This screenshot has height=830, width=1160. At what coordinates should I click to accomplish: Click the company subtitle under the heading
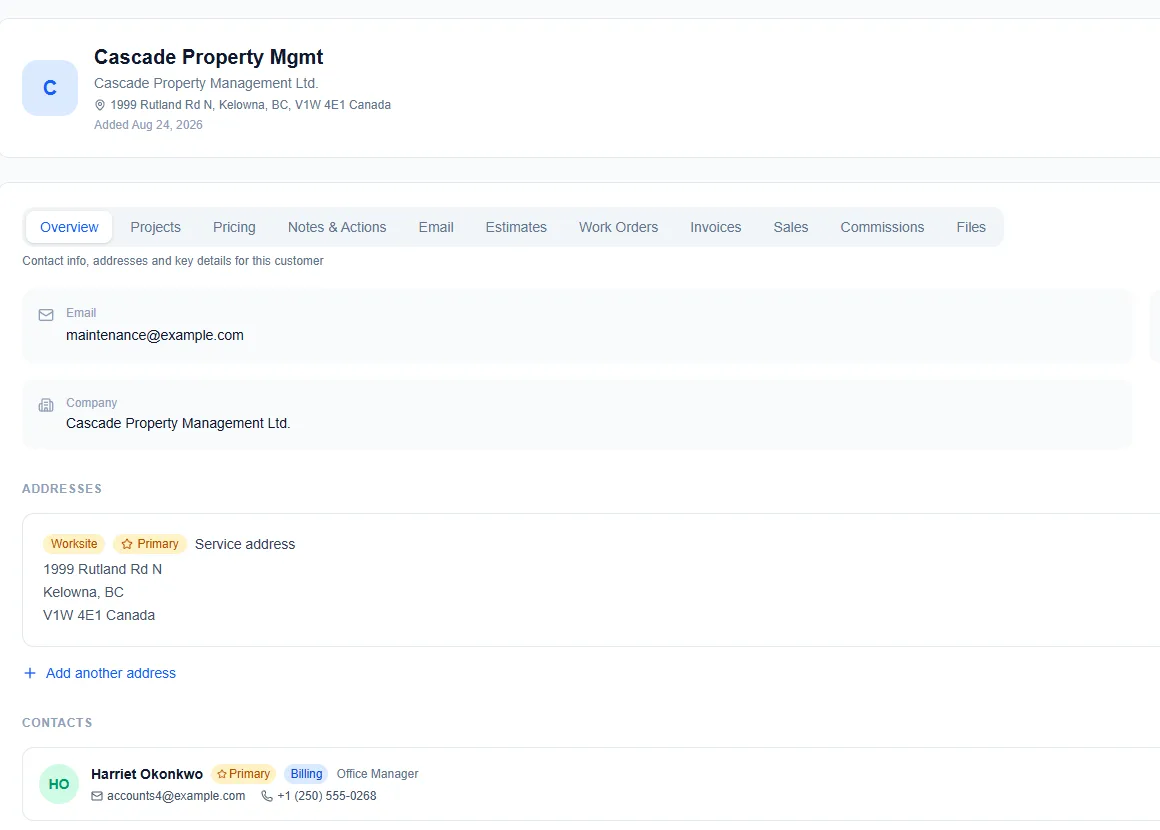tap(206, 84)
